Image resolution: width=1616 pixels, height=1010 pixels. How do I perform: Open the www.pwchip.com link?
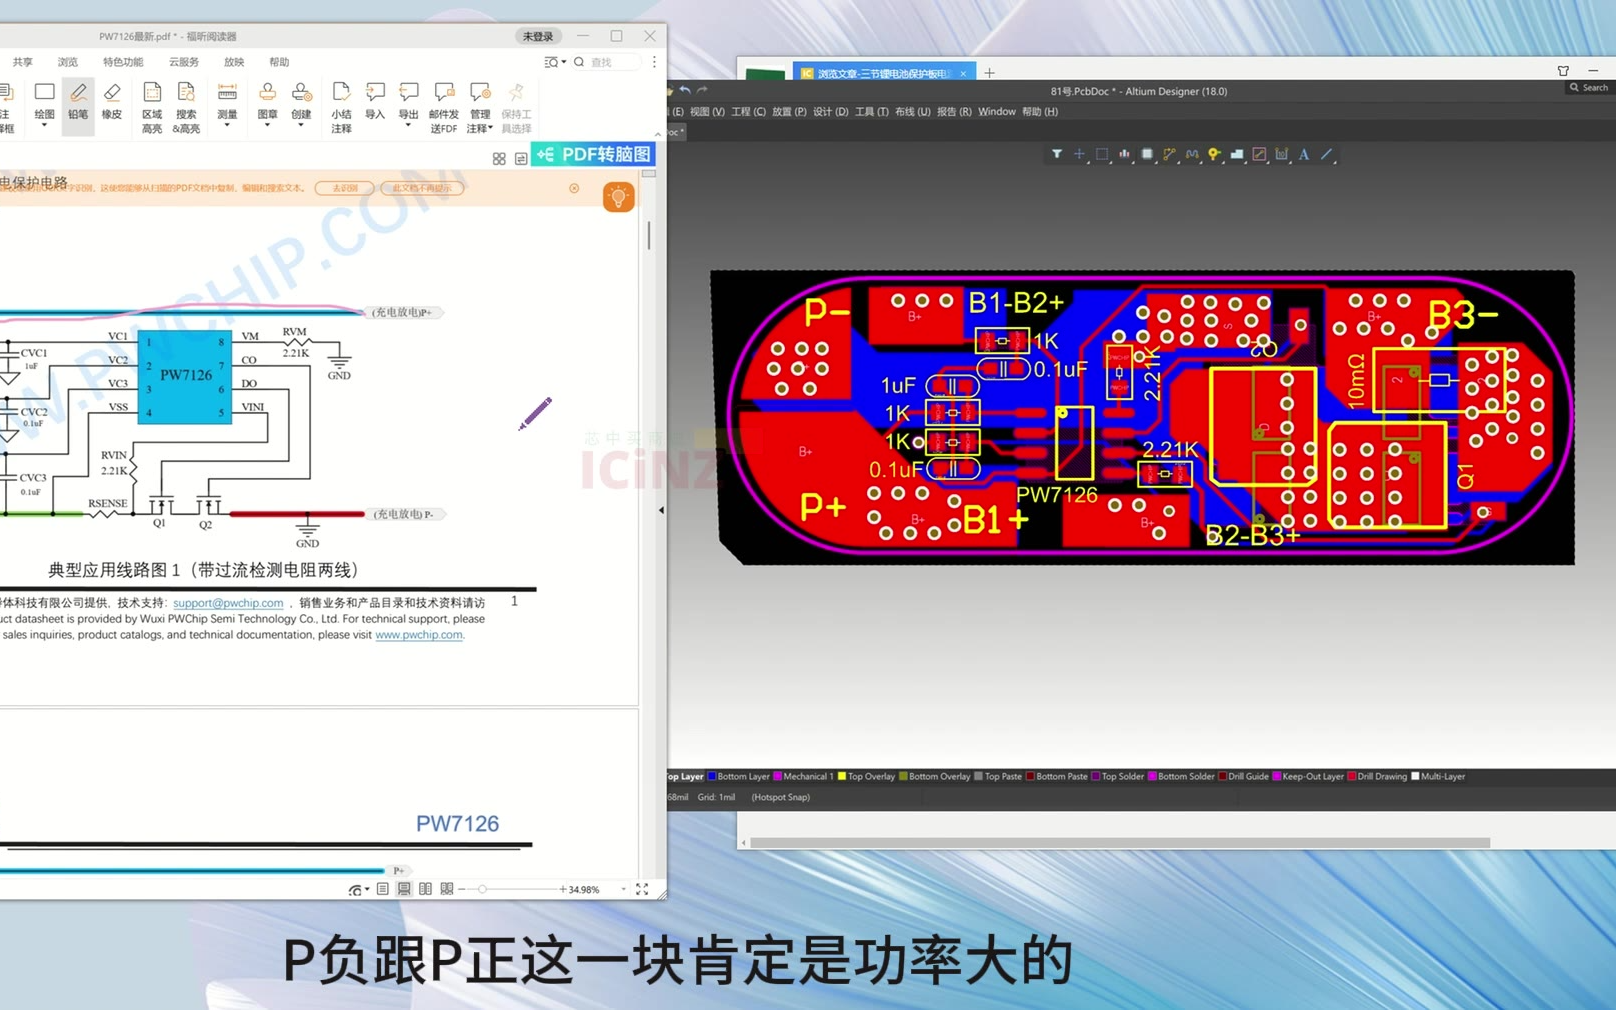pos(419,635)
